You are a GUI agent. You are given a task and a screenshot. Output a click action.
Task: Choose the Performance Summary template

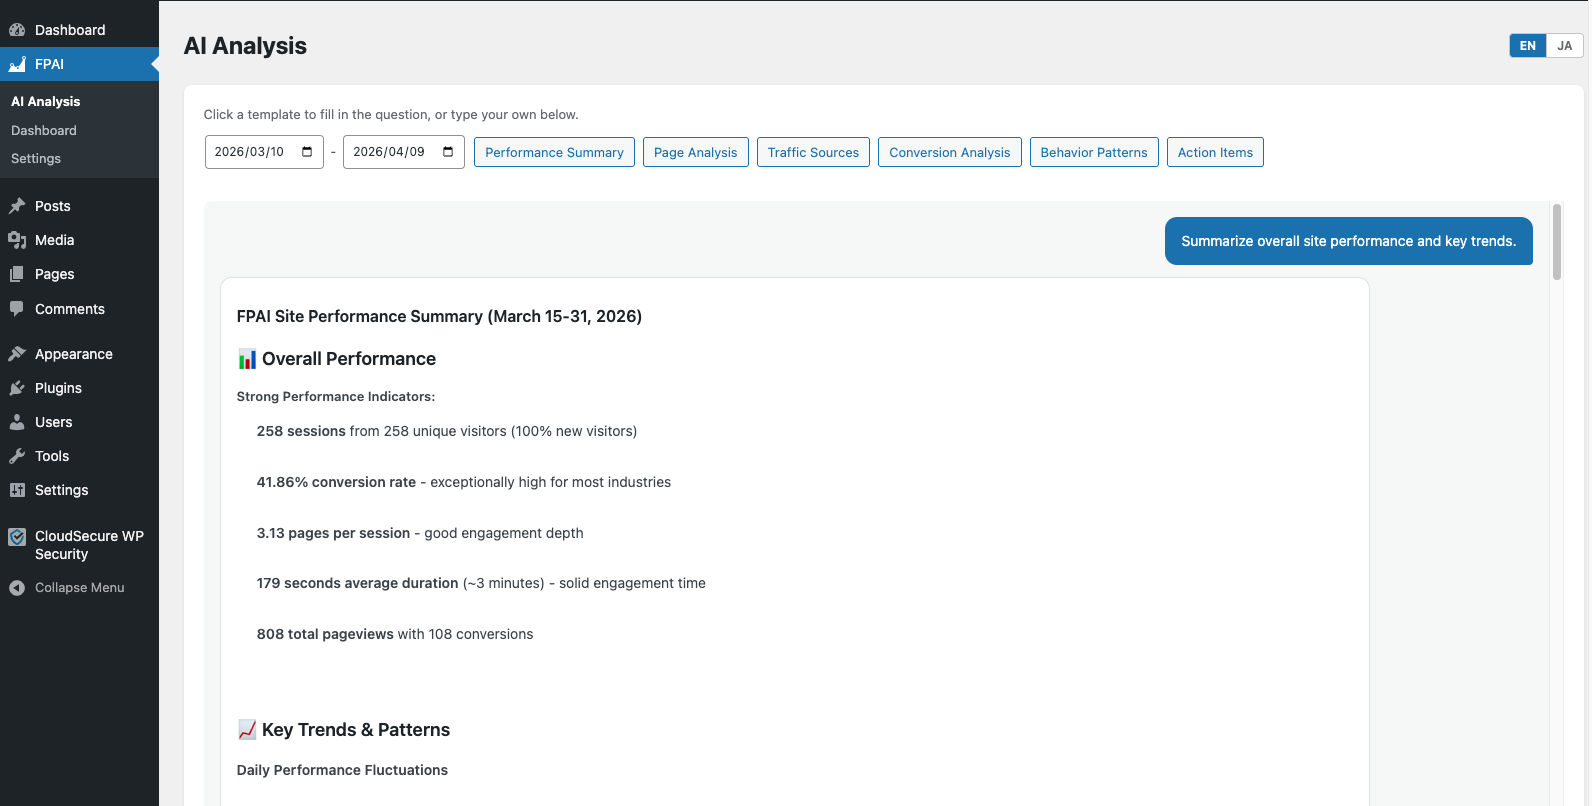pyautogui.click(x=554, y=152)
